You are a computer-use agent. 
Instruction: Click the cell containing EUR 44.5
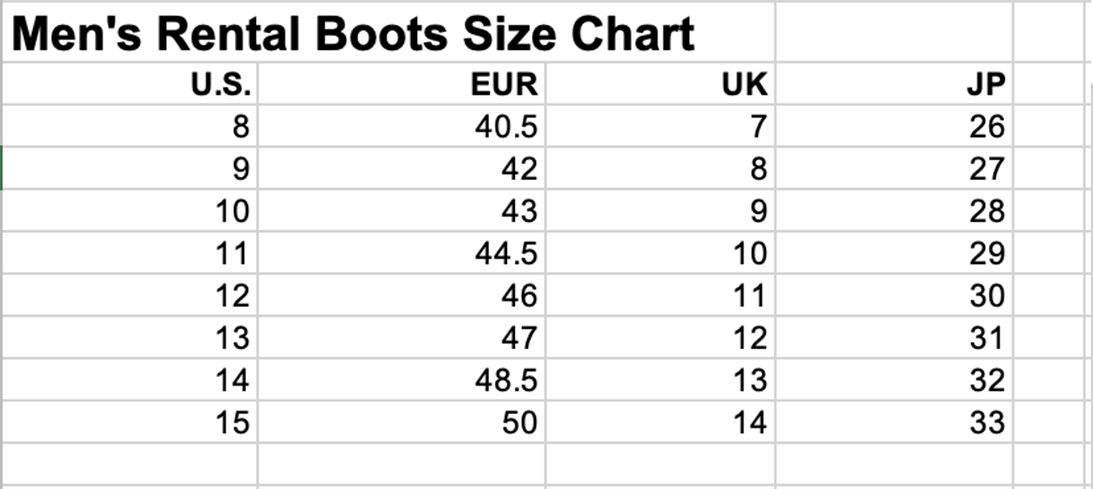[402, 253]
